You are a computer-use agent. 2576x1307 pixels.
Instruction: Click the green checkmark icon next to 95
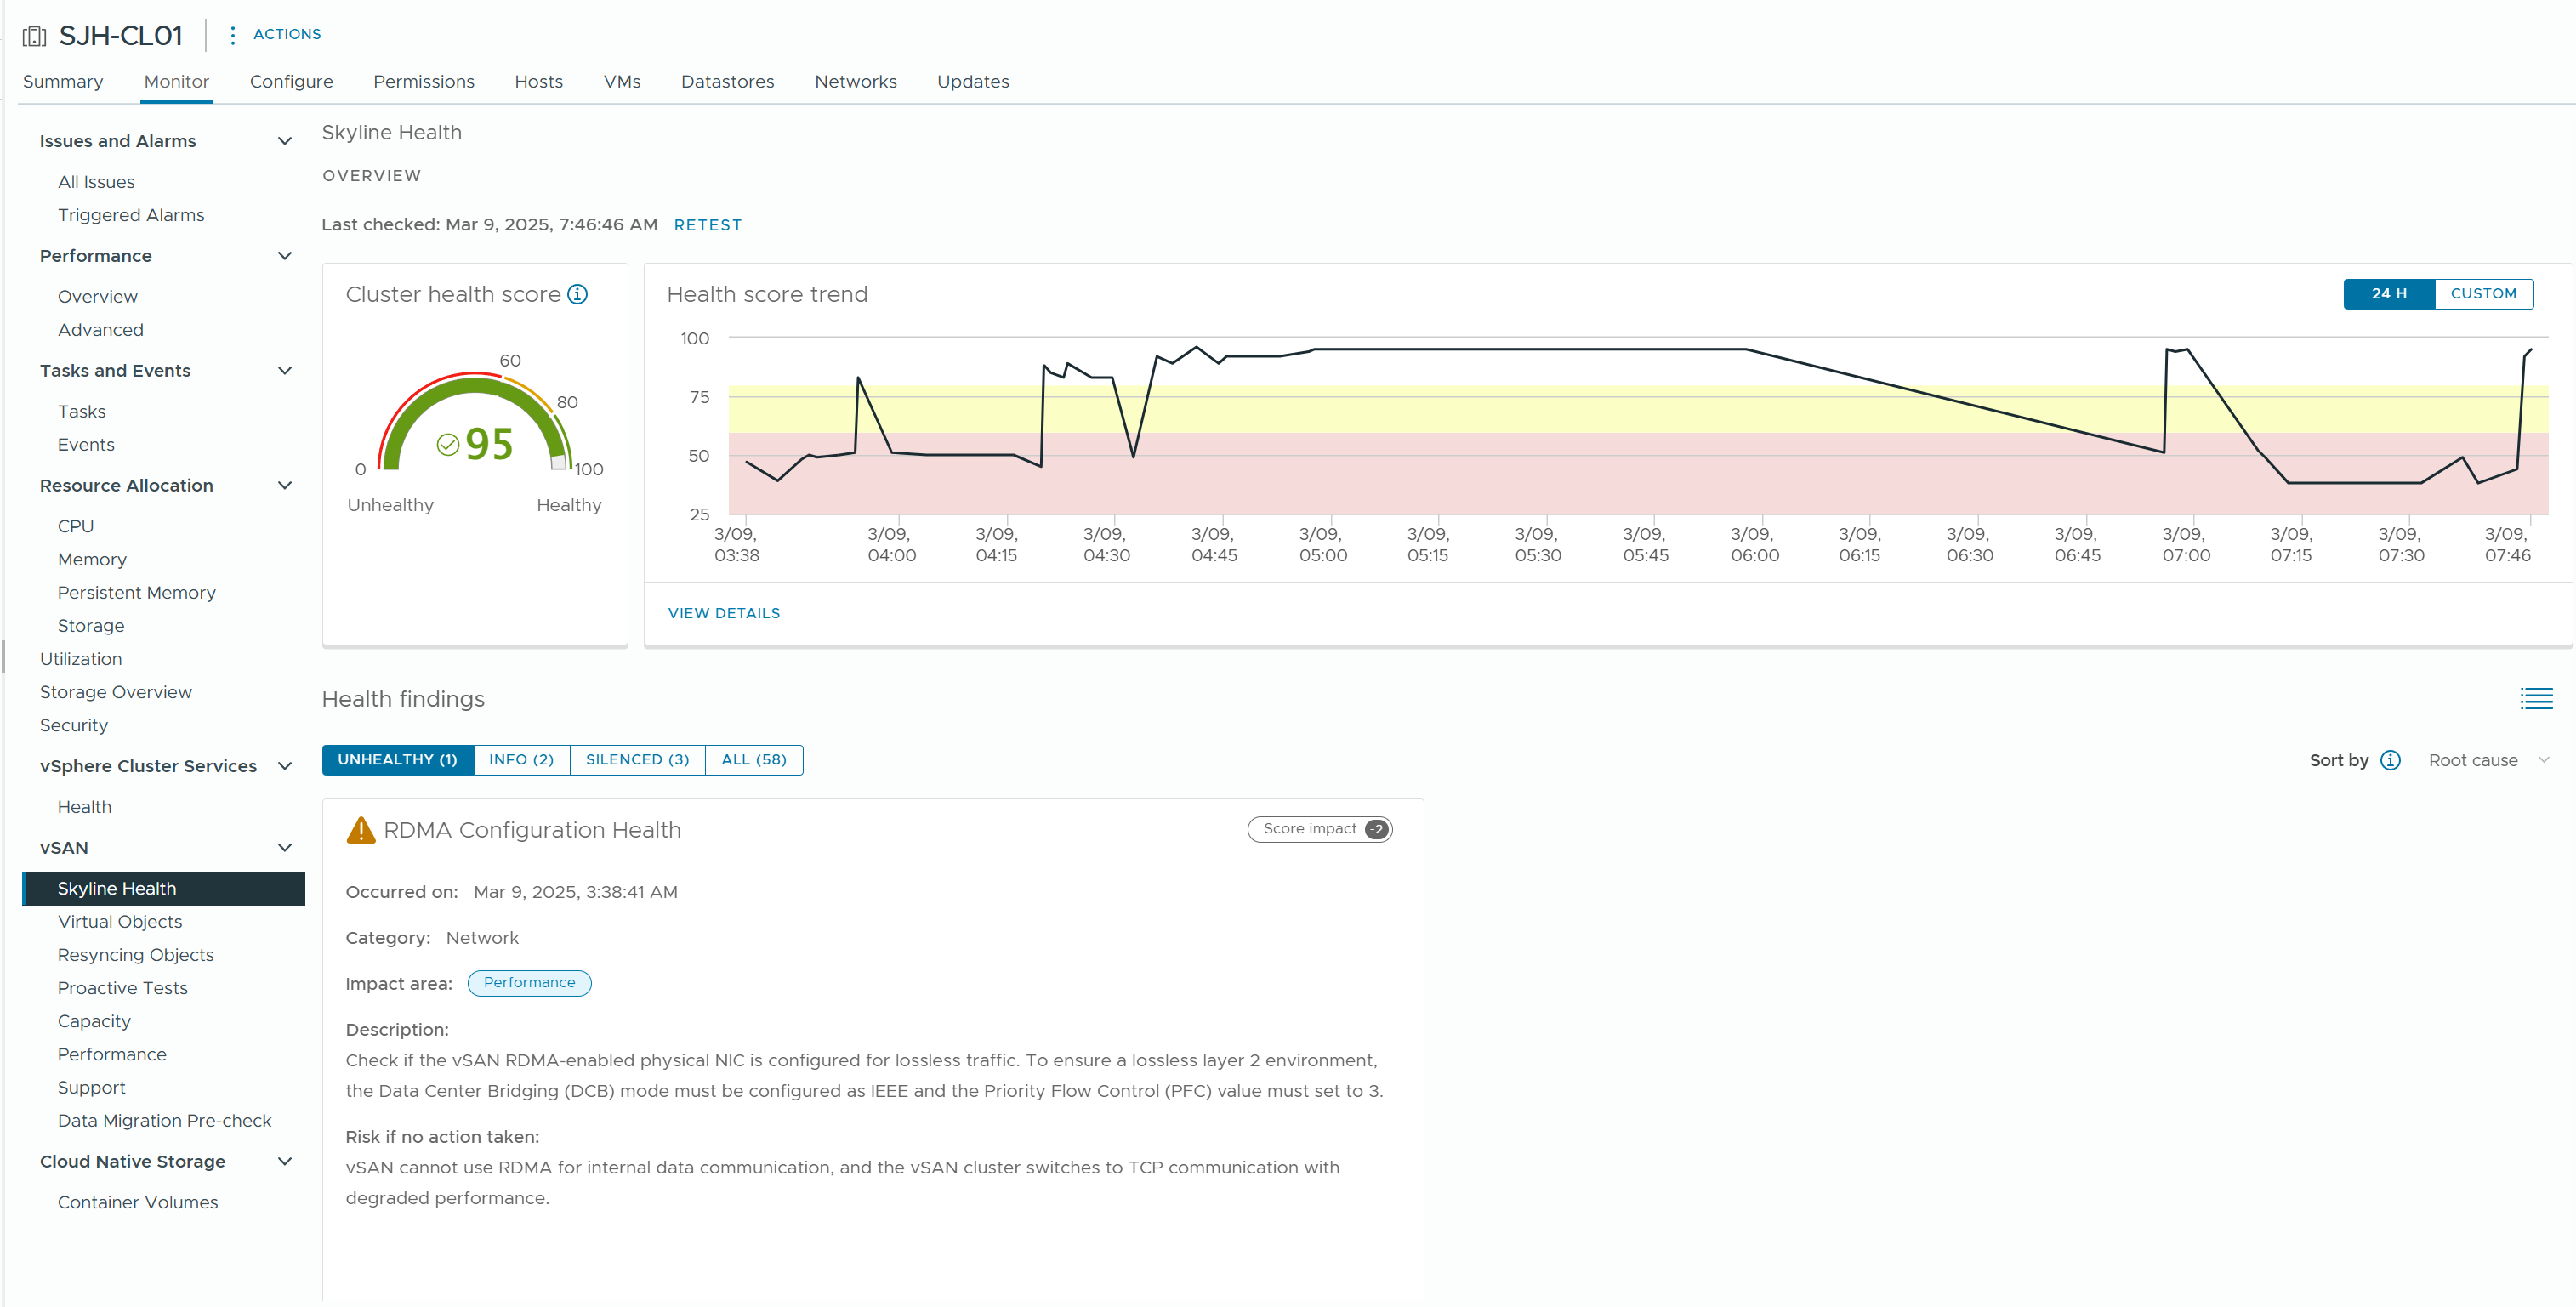coord(447,445)
